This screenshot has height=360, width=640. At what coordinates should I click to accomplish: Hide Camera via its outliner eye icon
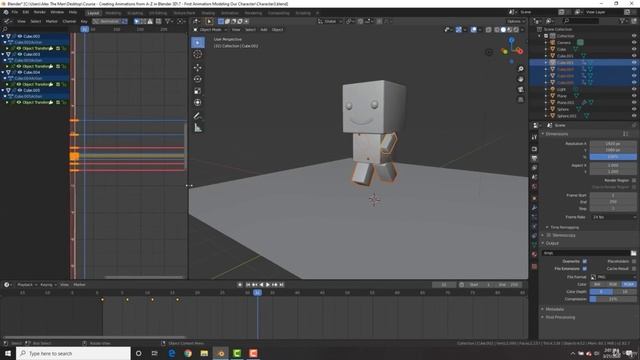pyautogui.click(x=634, y=42)
